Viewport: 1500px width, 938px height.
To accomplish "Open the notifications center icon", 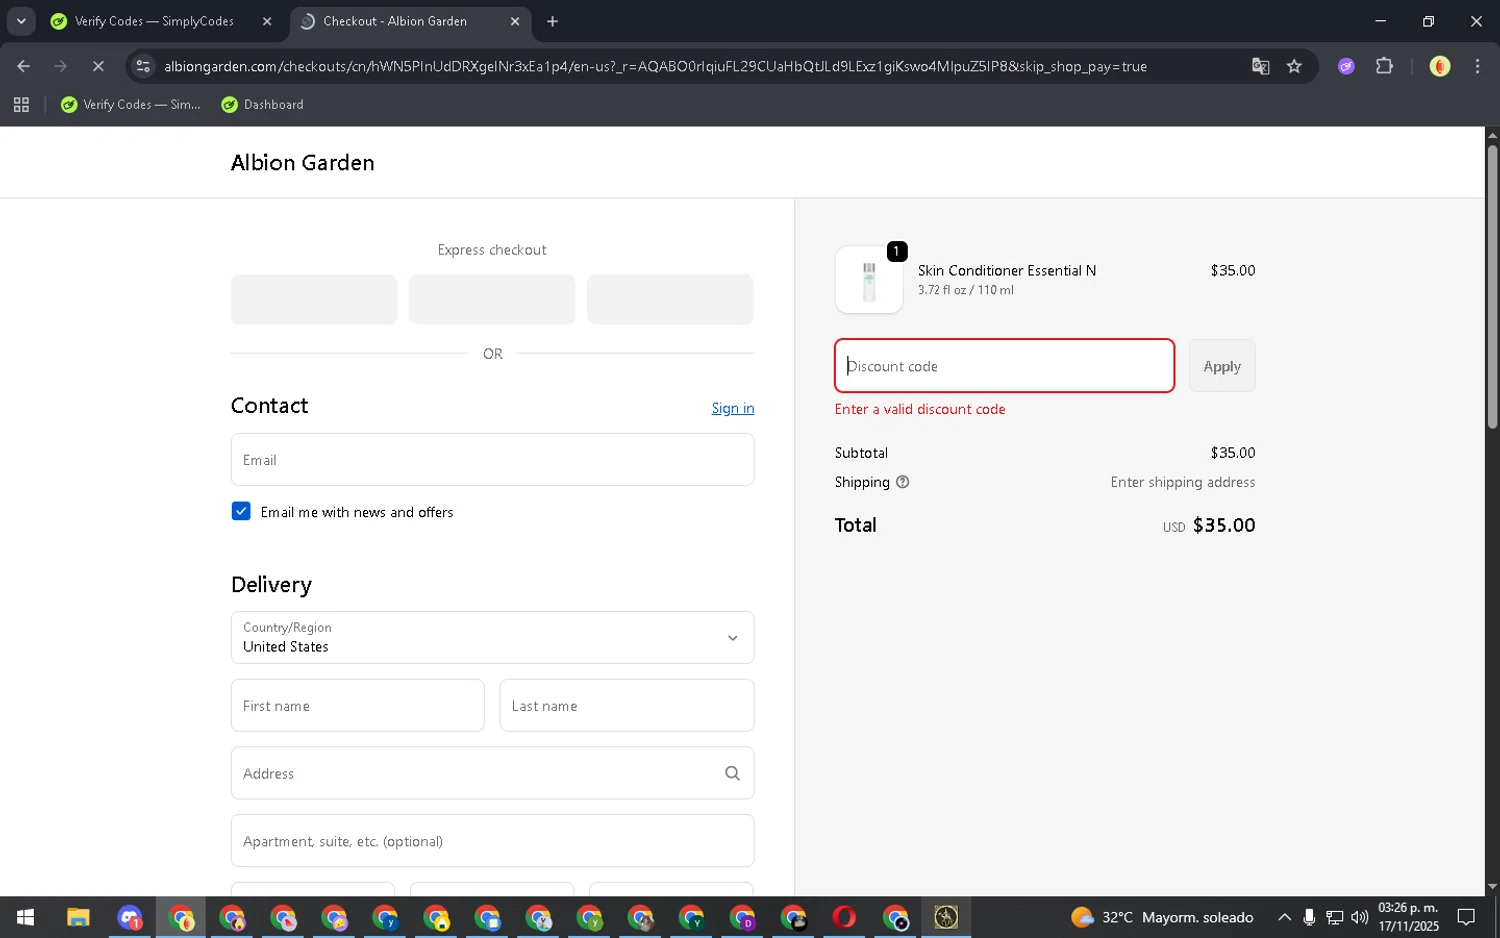I will (1466, 917).
